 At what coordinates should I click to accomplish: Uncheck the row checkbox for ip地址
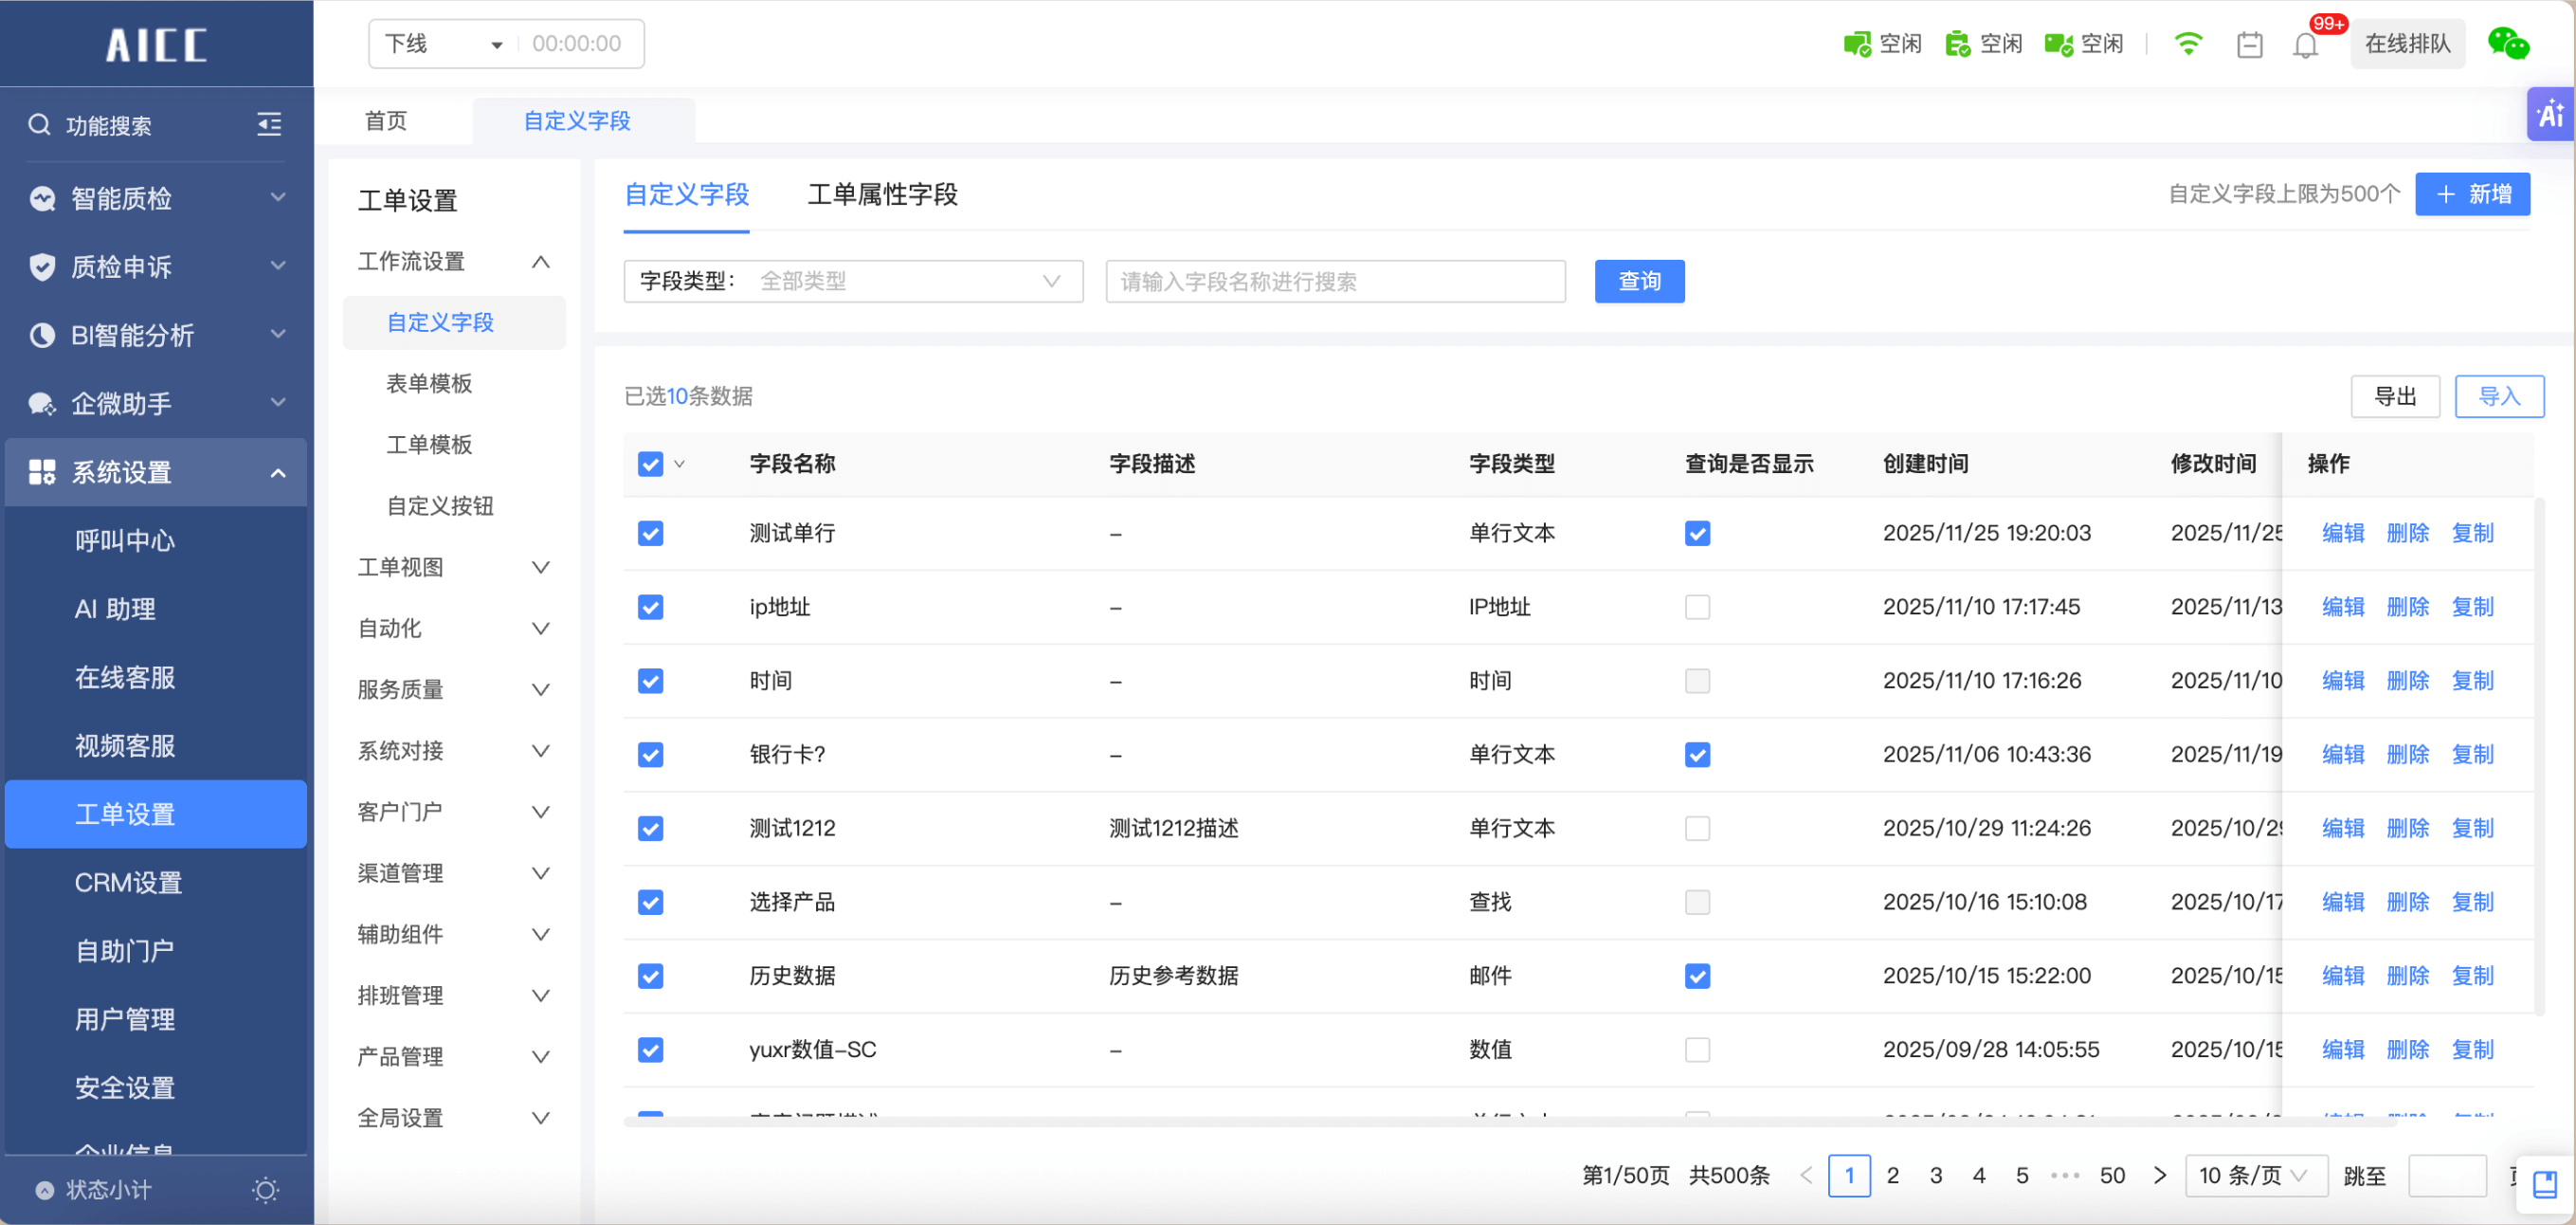coord(650,607)
